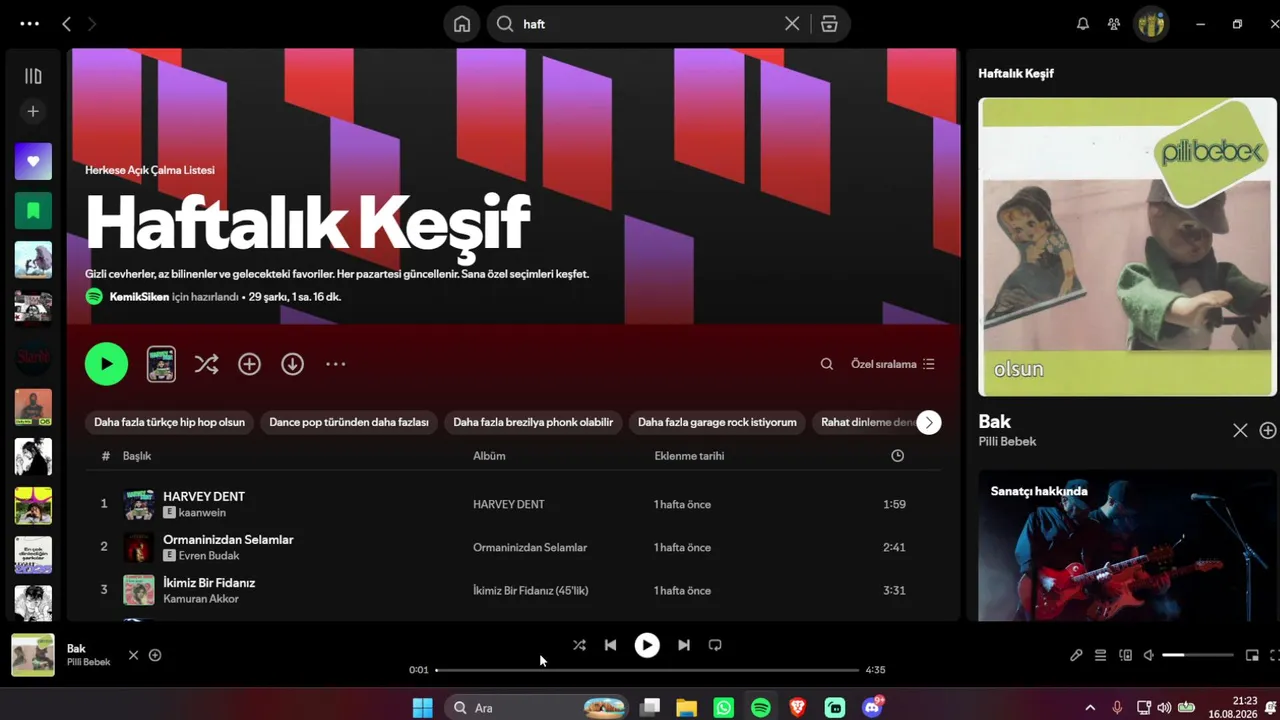Open the notifications bell

click(1083, 24)
